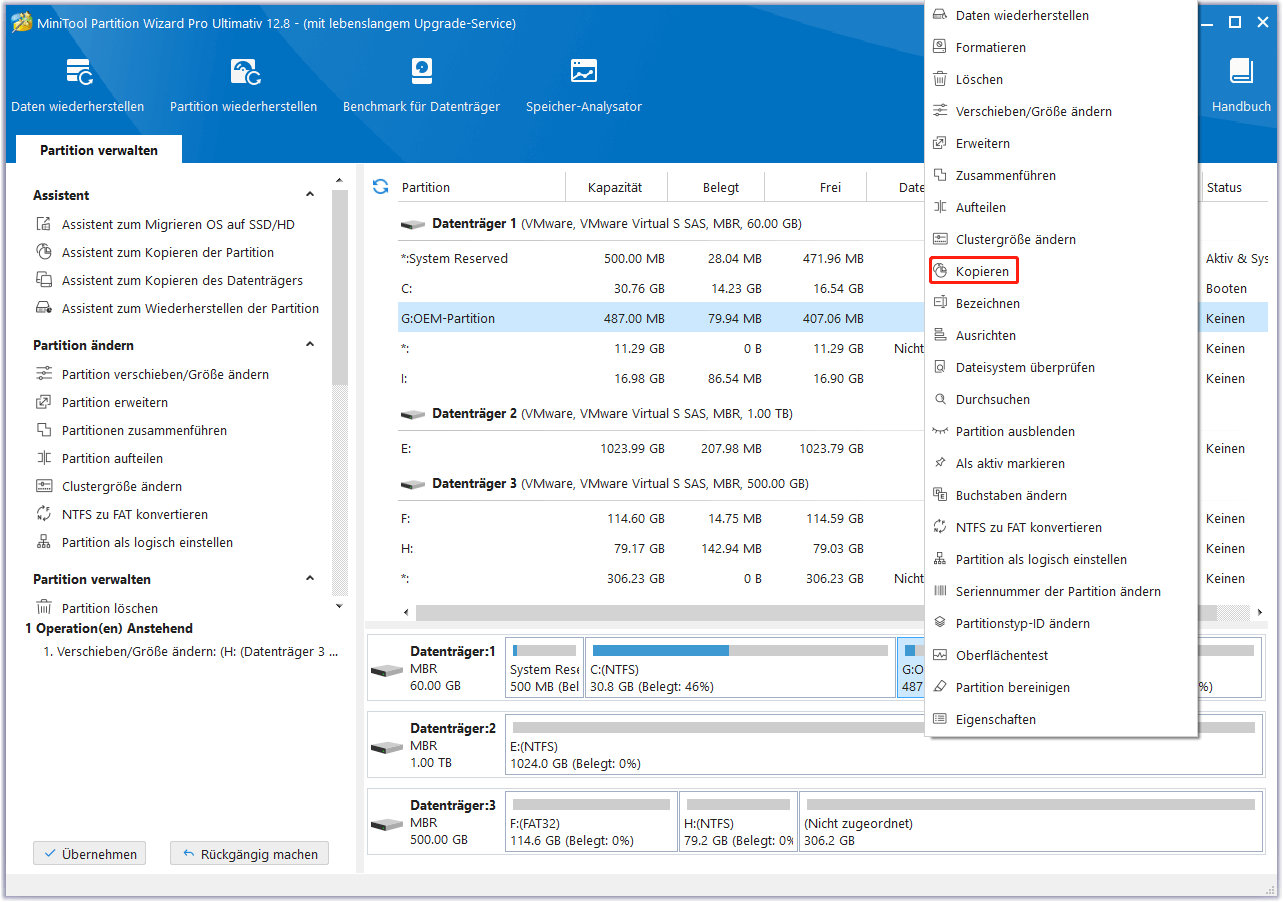Screen dimensions: 1283x902
Task: Click C:(NTFS) block in disk map
Action: click(x=740, y=668)
